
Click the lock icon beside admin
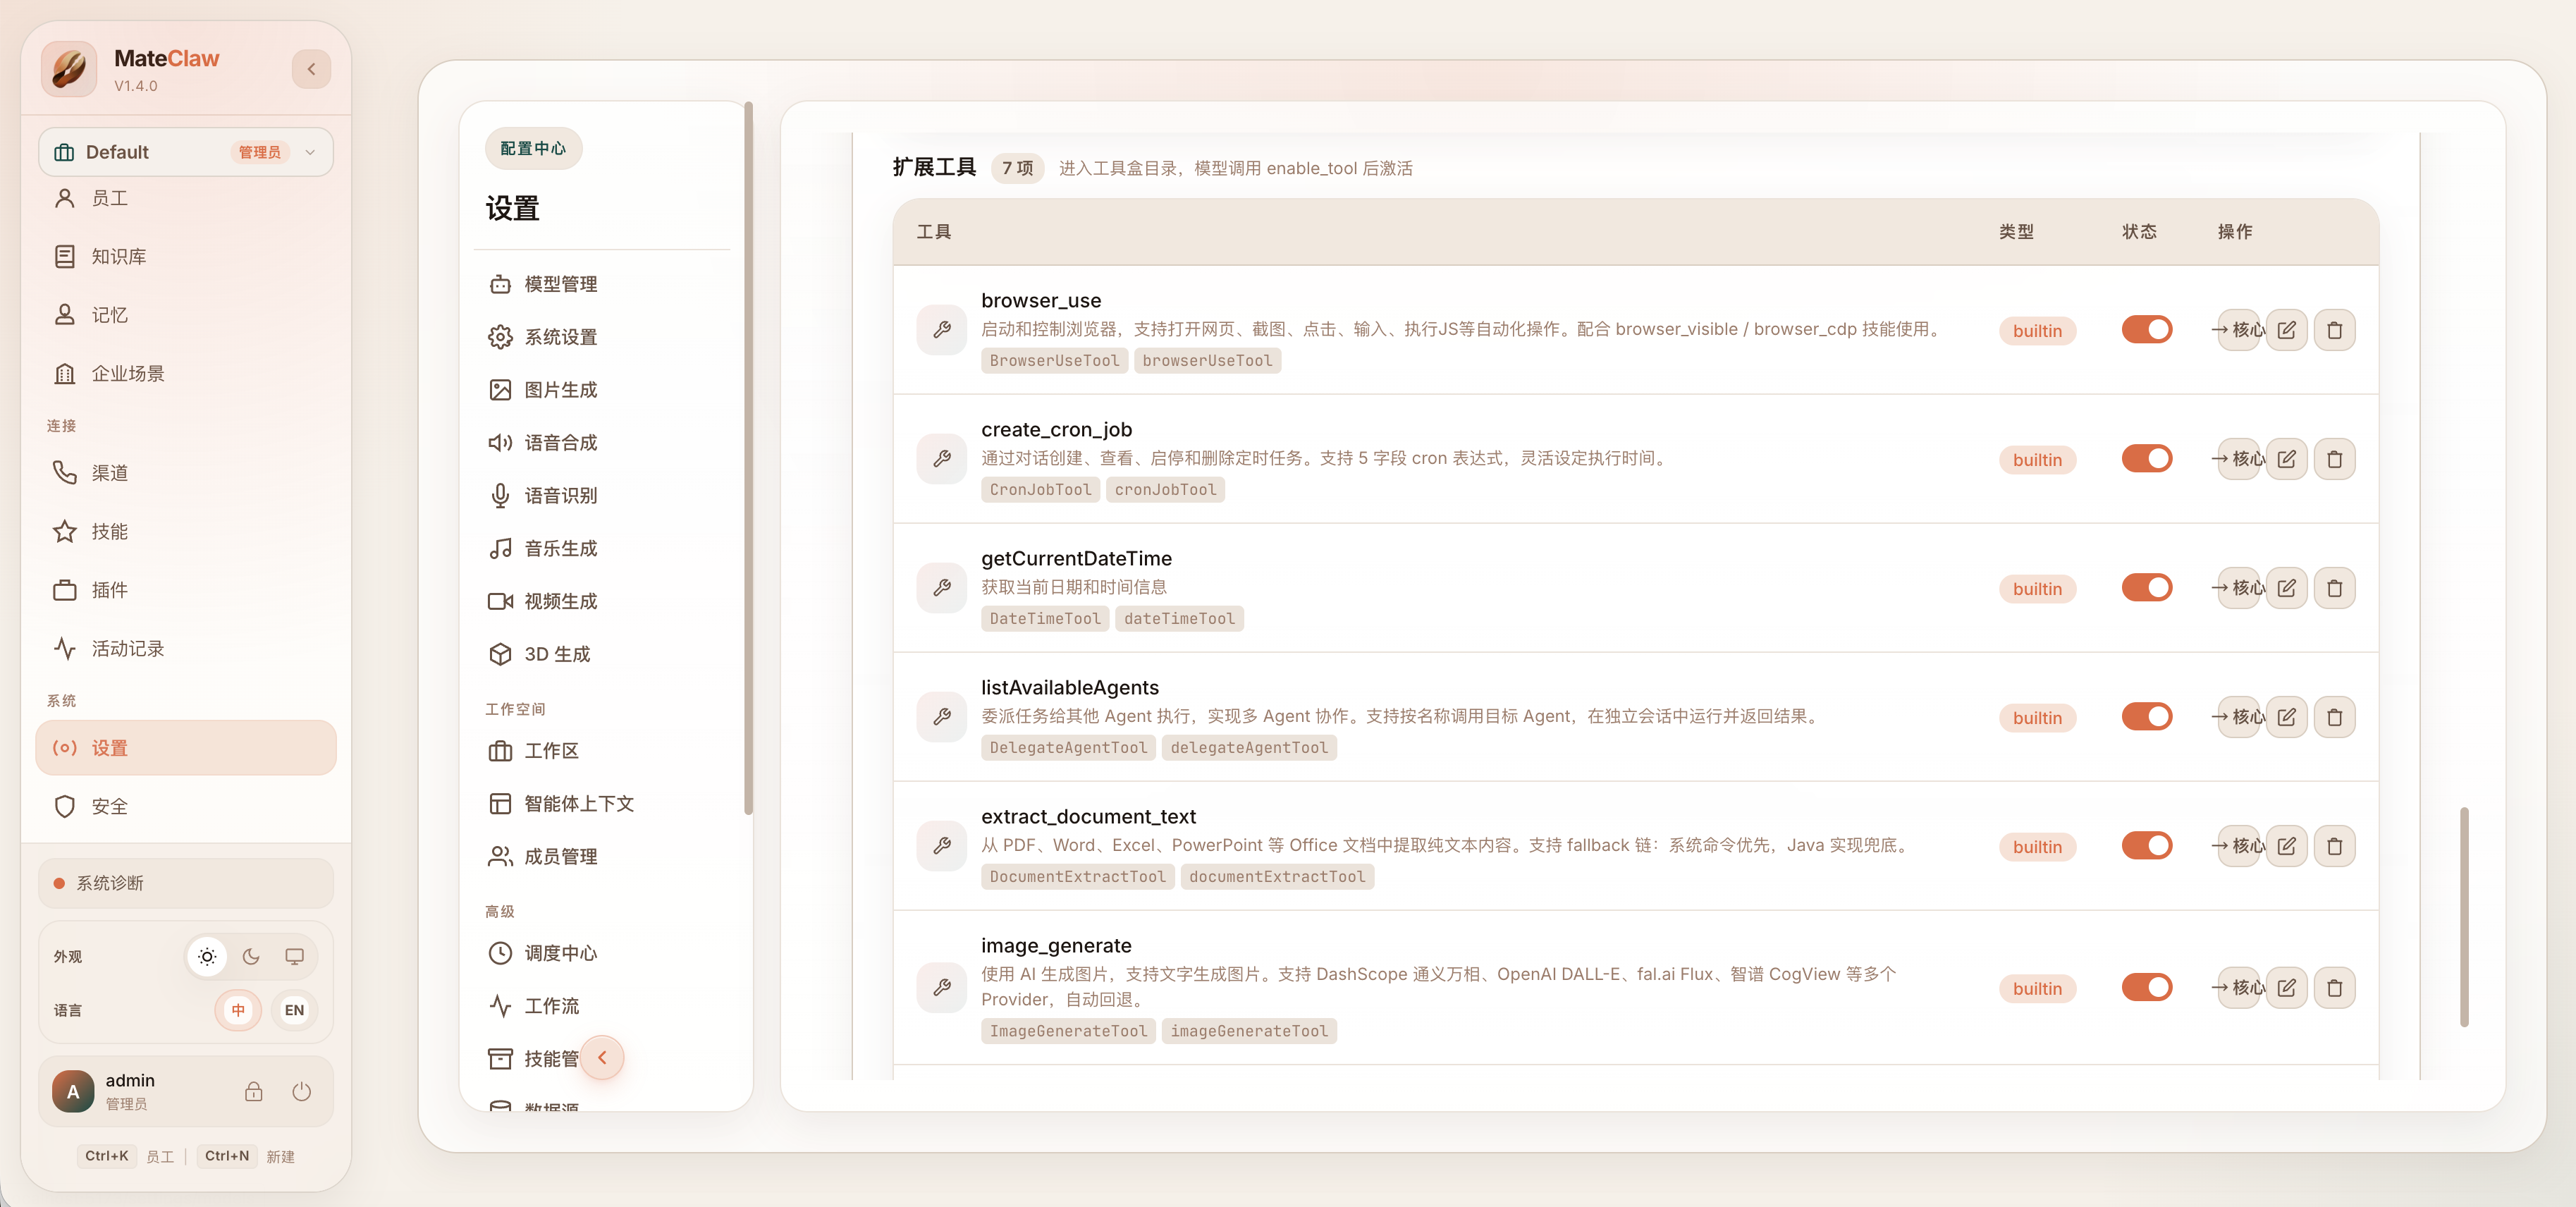coord(254,1091)
